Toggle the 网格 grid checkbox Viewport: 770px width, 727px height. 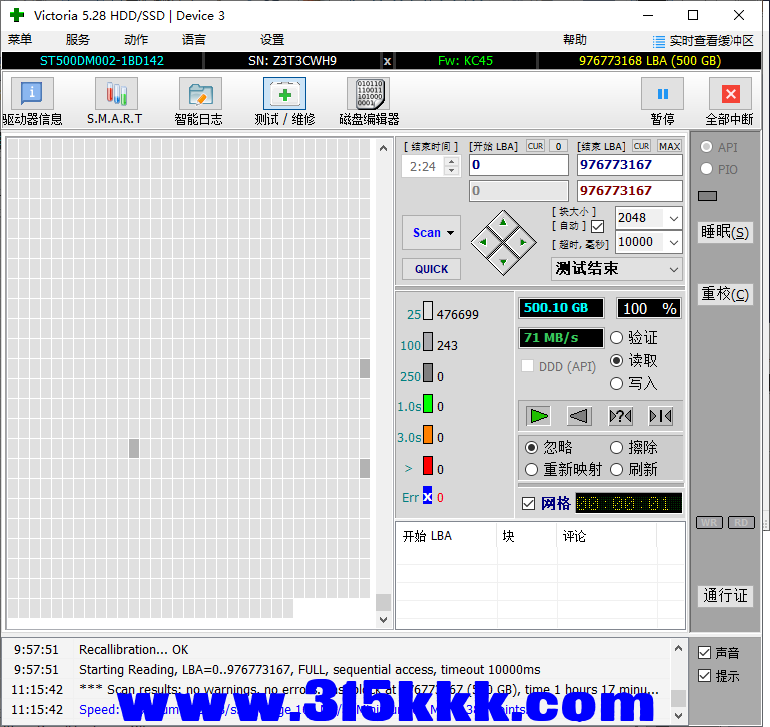point(529,503)
